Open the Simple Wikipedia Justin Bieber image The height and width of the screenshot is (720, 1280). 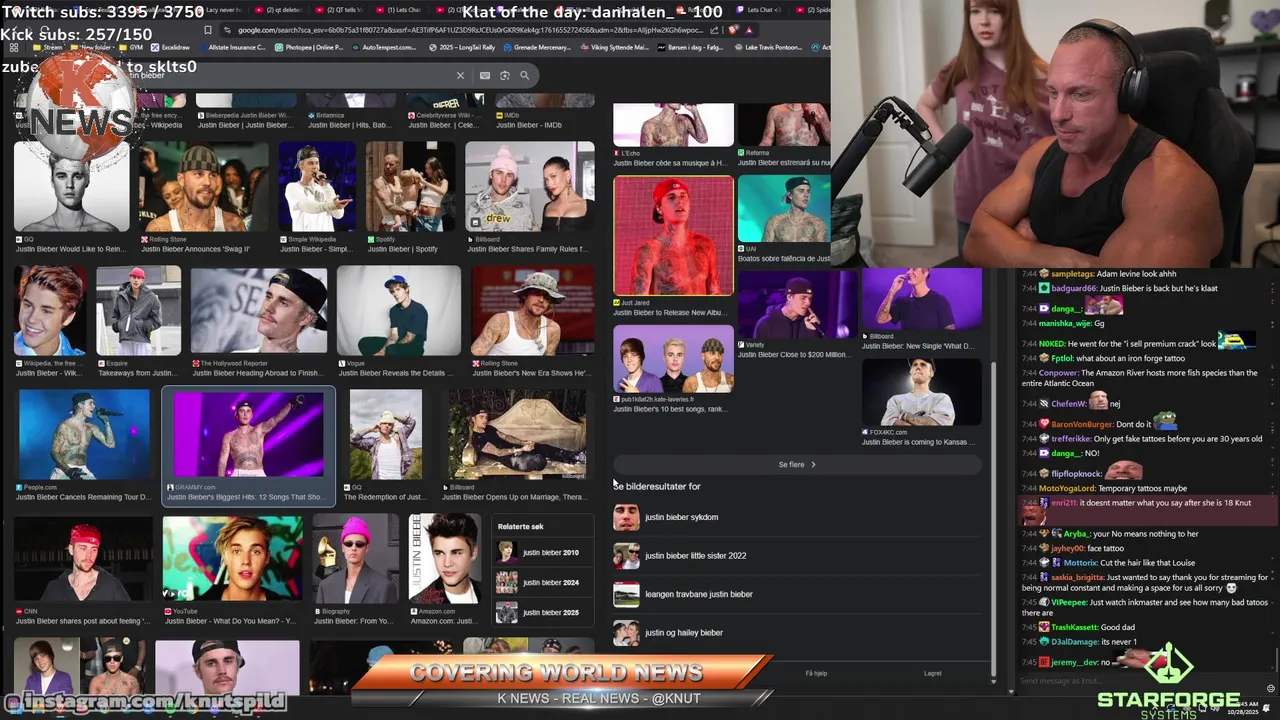coord(317,187)
